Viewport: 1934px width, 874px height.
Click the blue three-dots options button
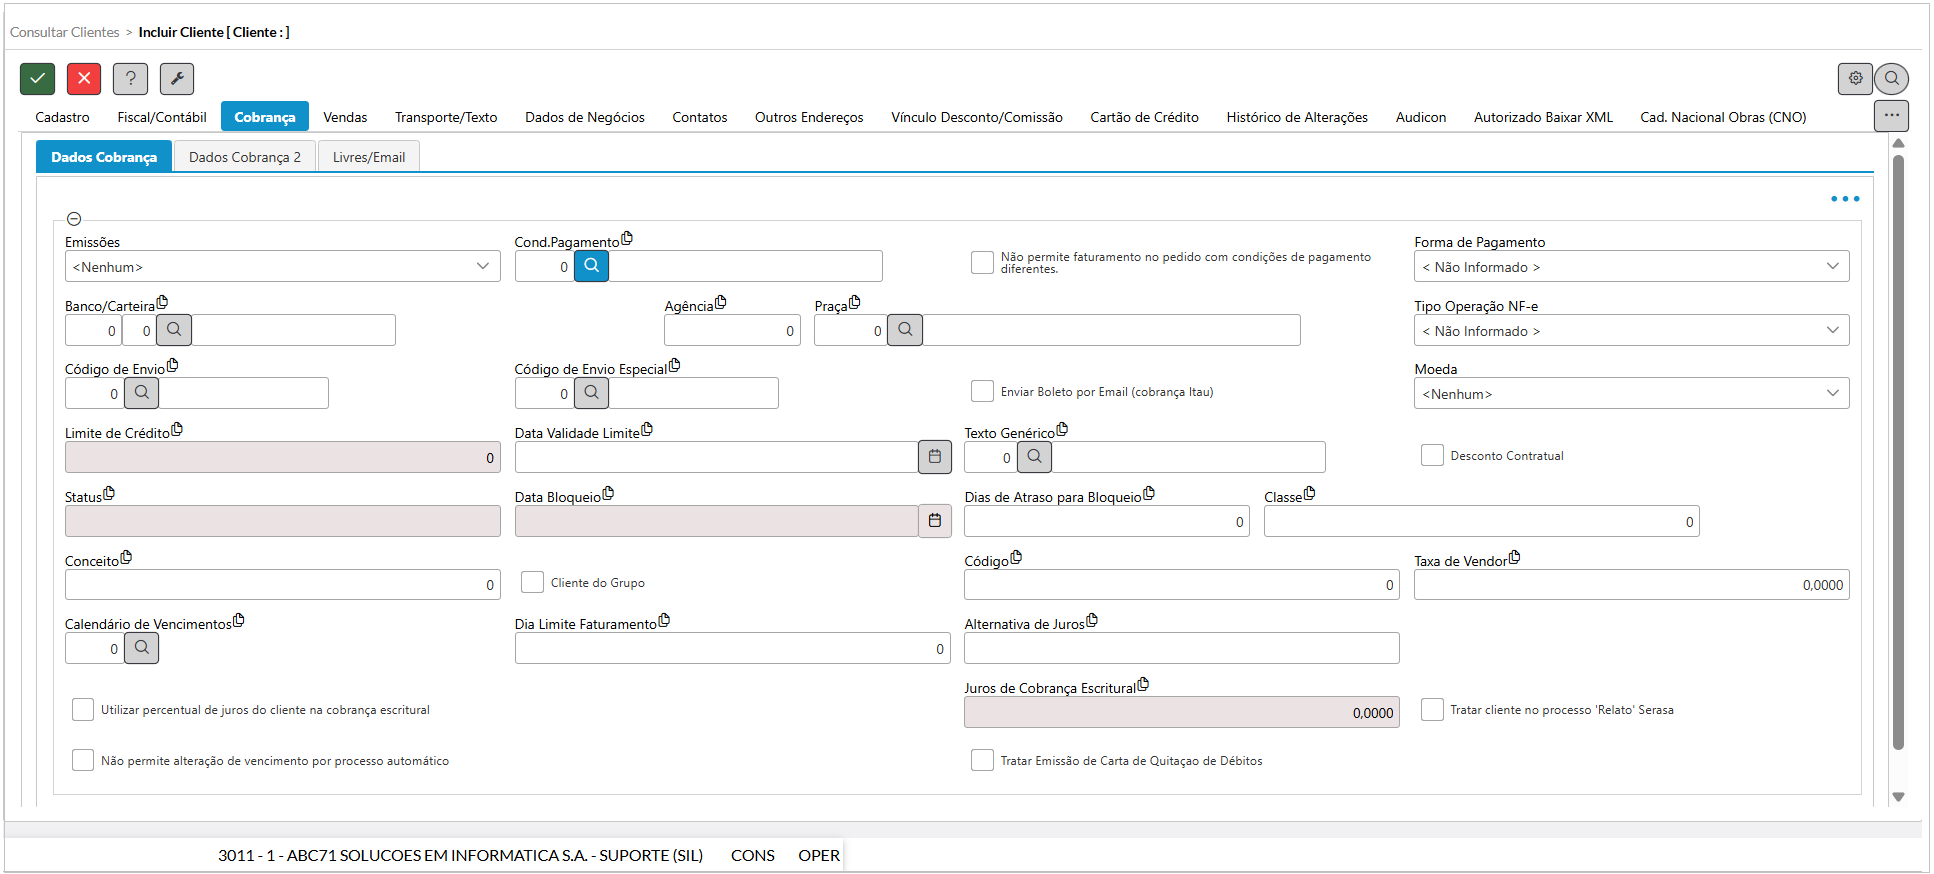(1844, 199)
